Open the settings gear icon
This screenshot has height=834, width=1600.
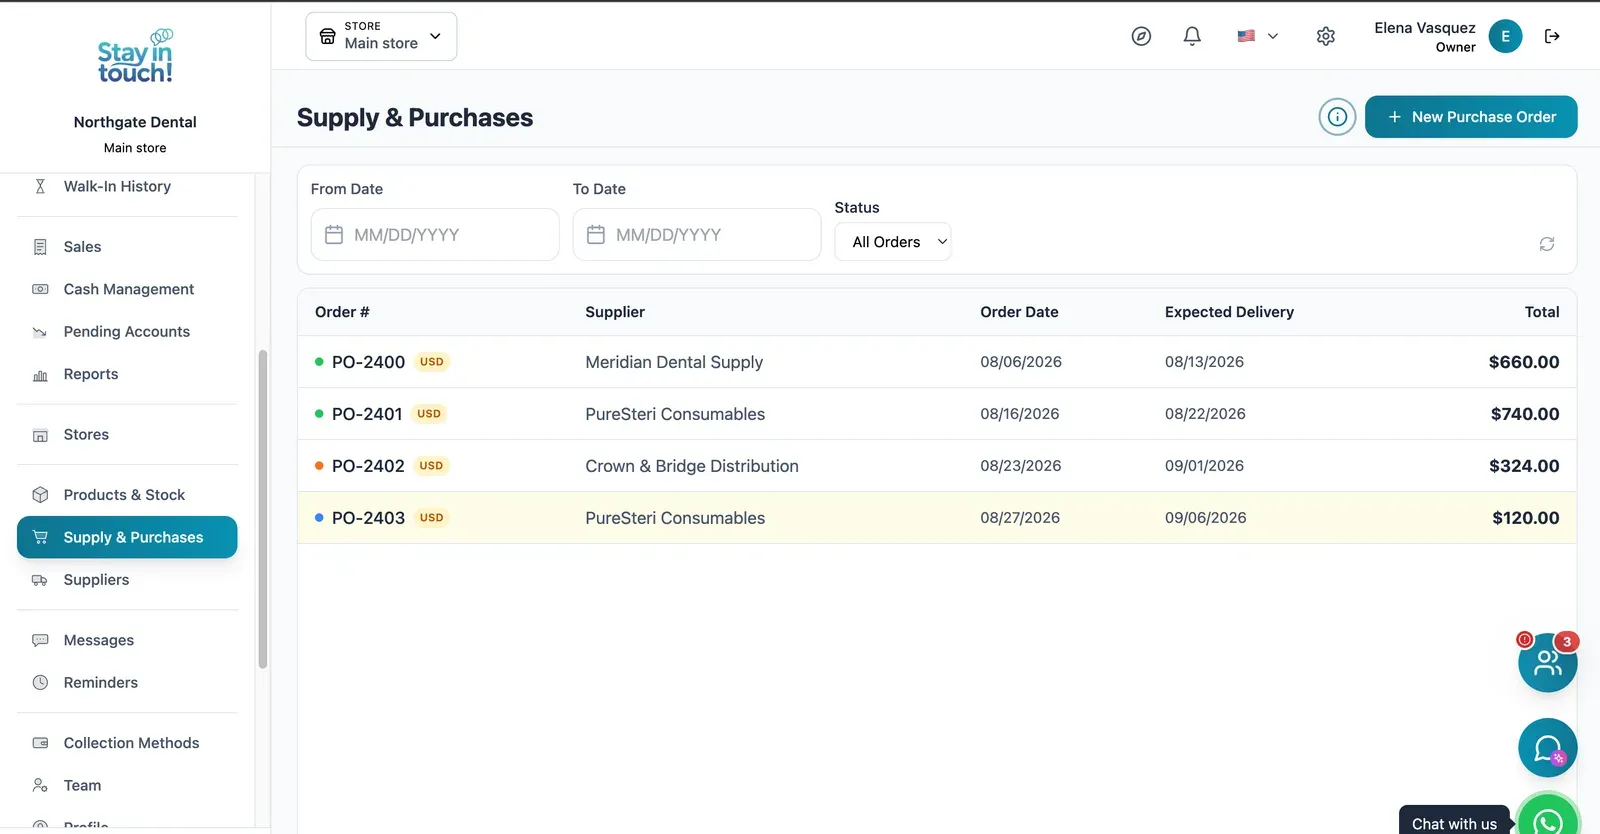click(x=1326, y=36)
